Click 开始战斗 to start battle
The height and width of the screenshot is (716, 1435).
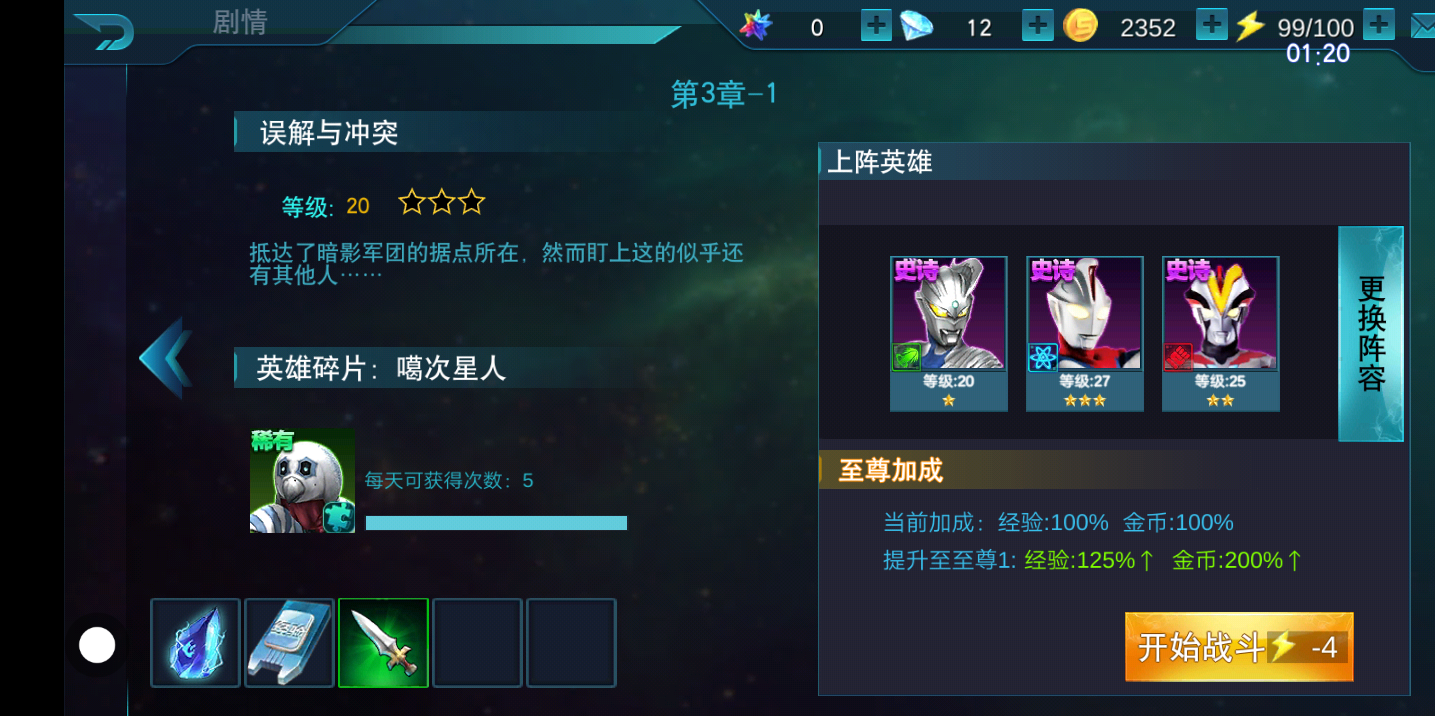[x=1239, y=647]
